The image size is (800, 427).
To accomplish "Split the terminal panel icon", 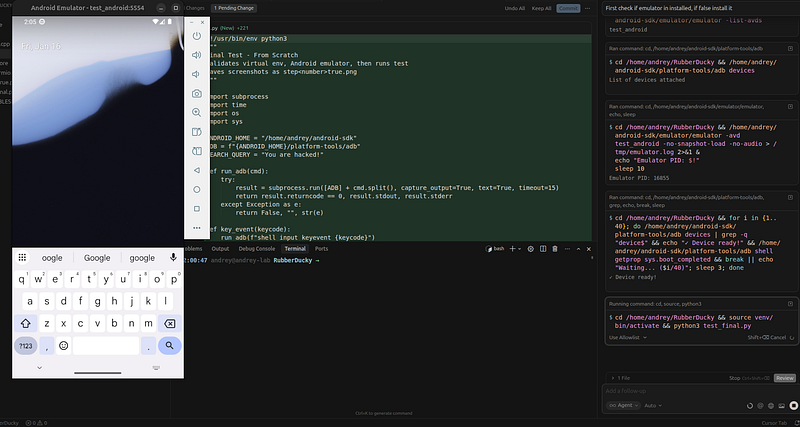I will tap(543, 249).
